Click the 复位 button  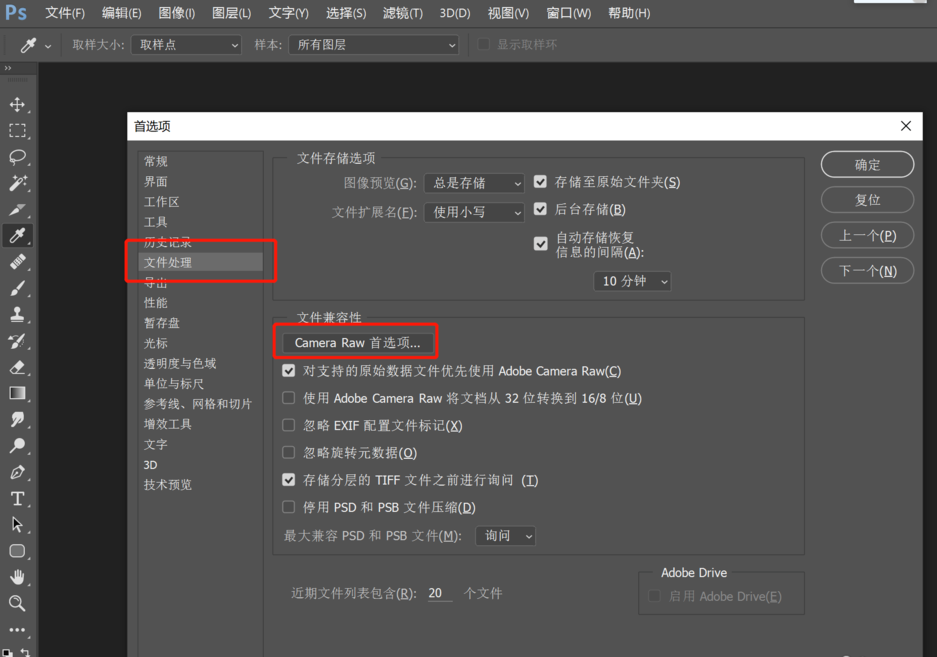click(x=868, y=200)
